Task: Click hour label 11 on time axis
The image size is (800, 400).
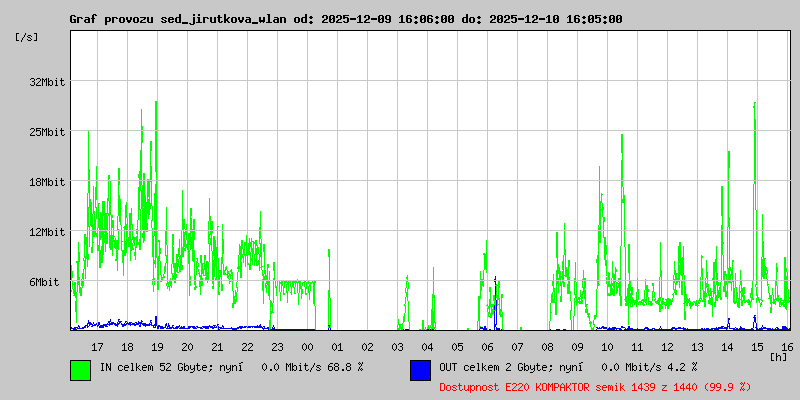Action: (x=637, y=347)
